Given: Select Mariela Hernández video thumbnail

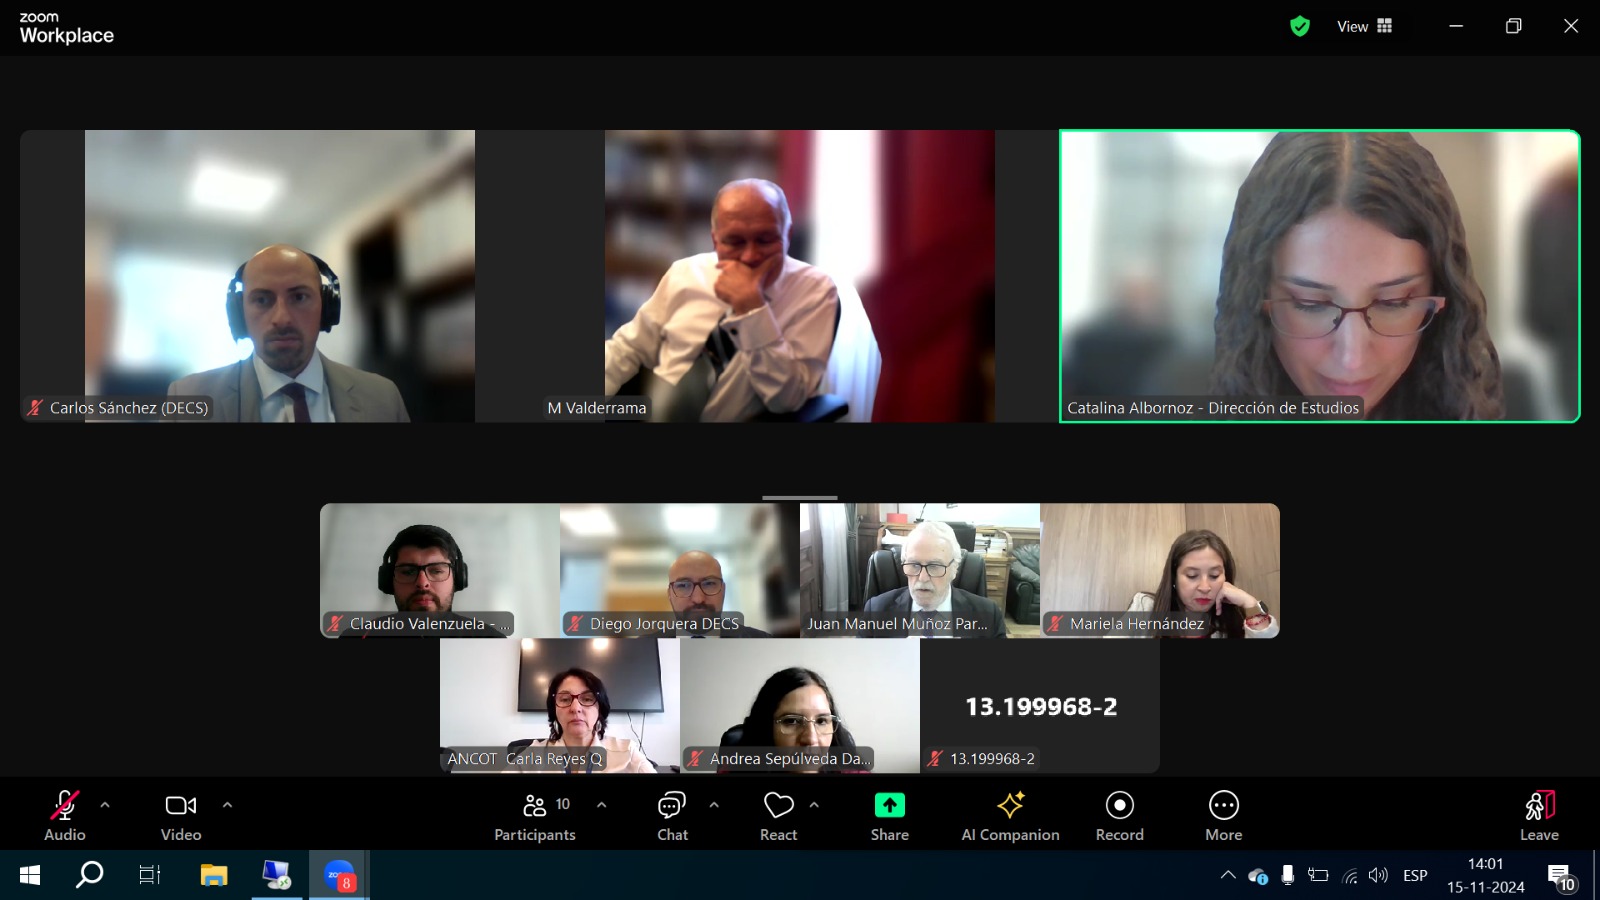Looking at the screenshot, I should tap(1160, 570).
